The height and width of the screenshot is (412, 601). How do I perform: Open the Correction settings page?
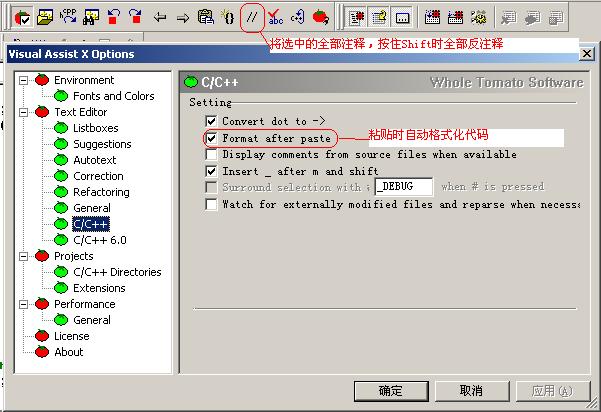[98, 176]
